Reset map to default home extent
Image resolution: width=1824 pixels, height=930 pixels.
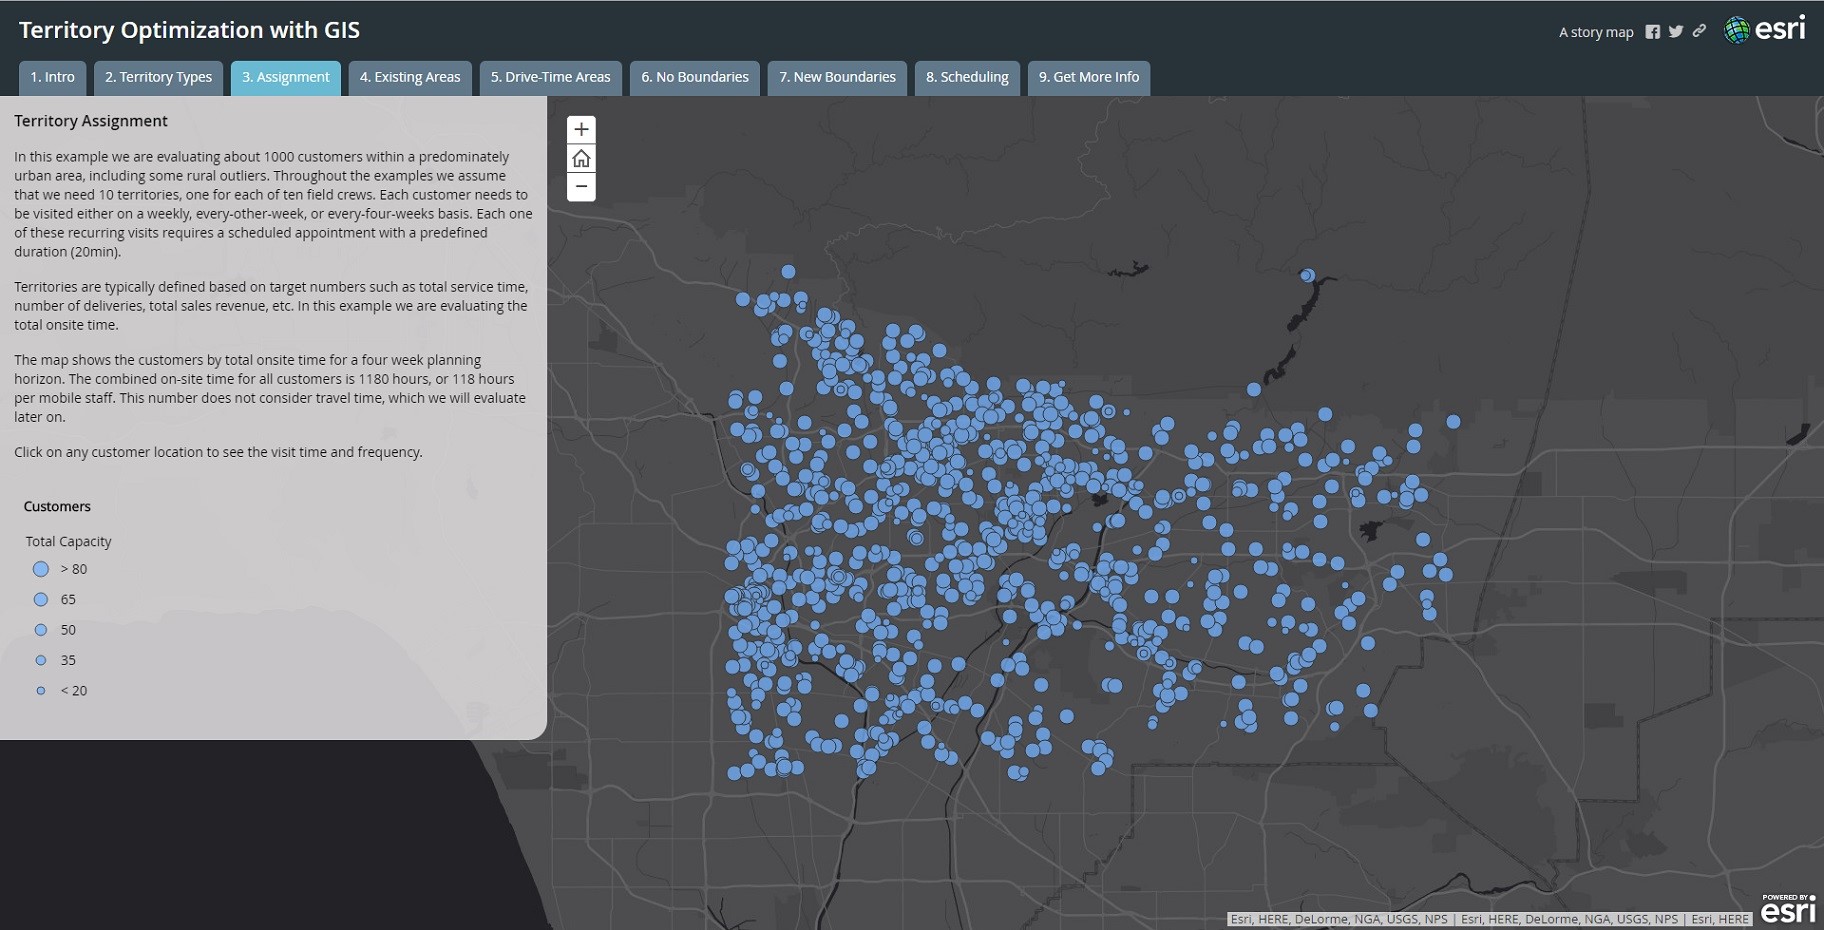pyautogui.click(x=581, y=159)
